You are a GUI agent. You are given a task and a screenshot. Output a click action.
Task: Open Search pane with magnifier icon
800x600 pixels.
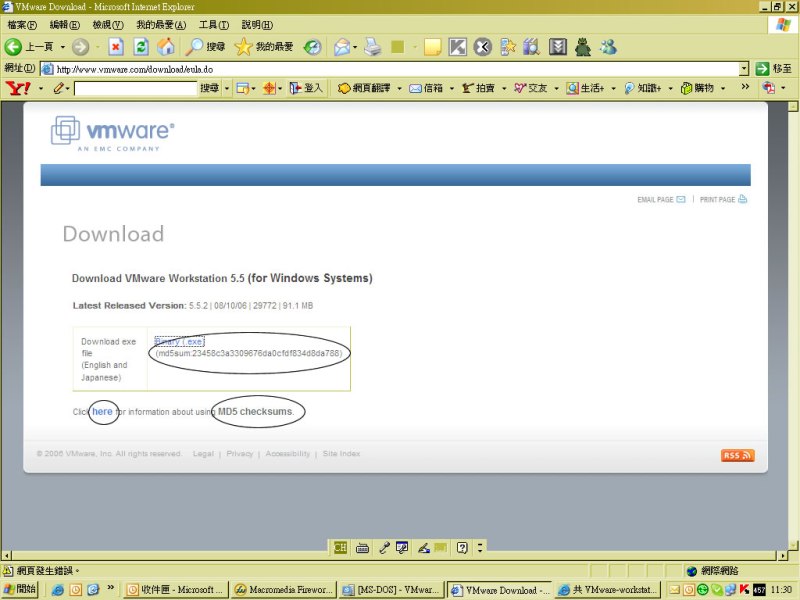[205, 47]
